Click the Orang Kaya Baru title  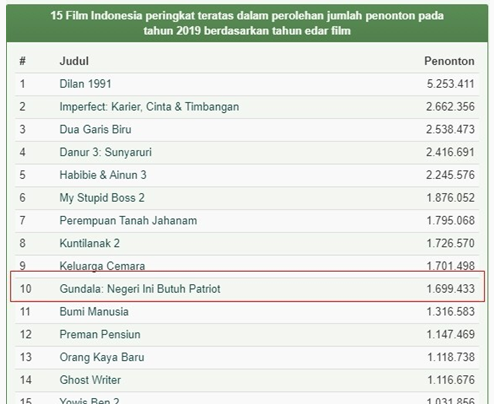(102, 357)
